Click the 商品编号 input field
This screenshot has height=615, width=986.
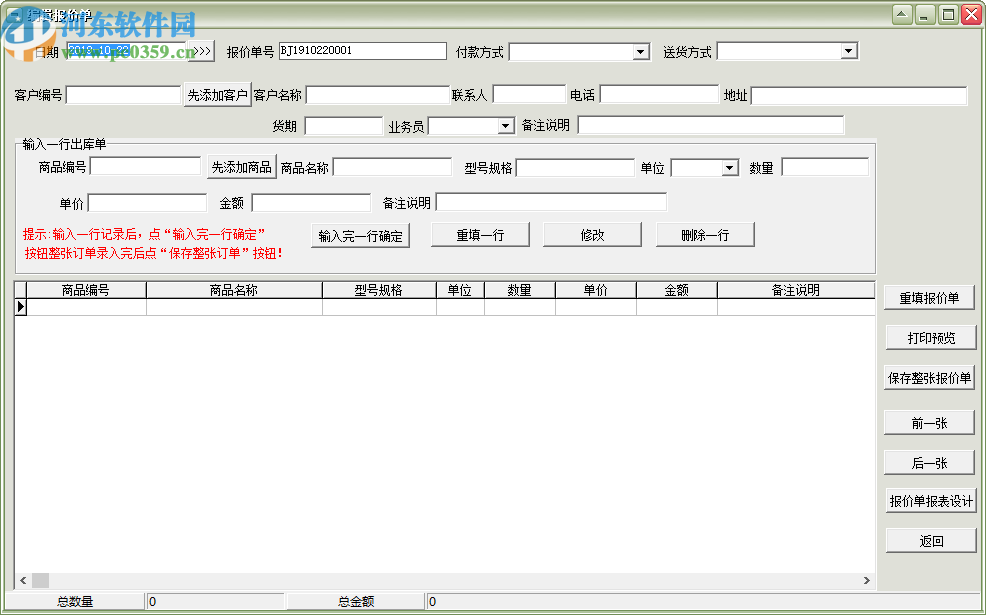[x=145, y=166]
